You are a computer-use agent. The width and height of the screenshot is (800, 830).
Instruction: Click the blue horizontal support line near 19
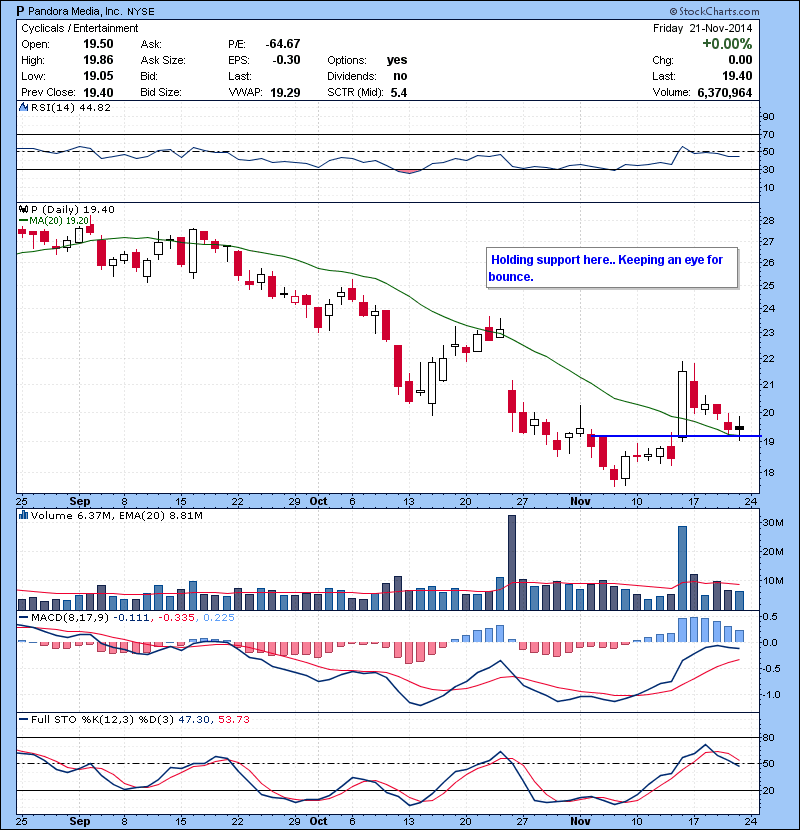click(x=676, y=436)
